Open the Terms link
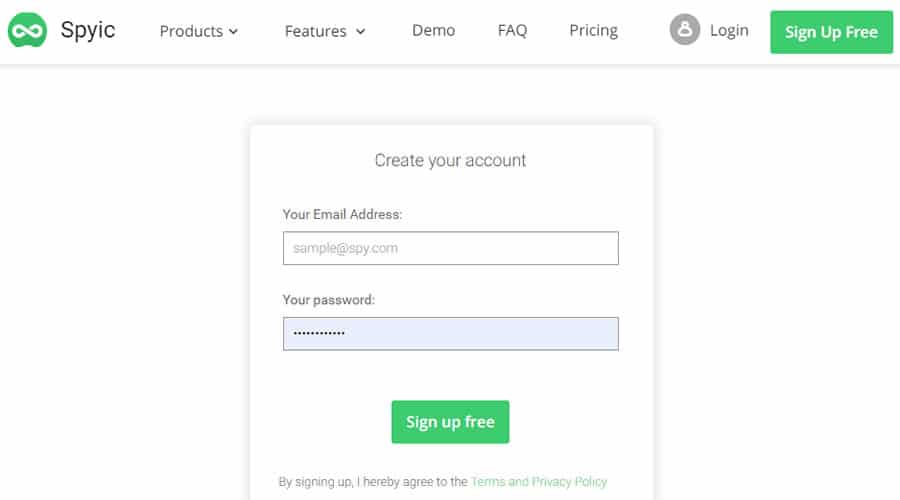 (x=488, y=482)
